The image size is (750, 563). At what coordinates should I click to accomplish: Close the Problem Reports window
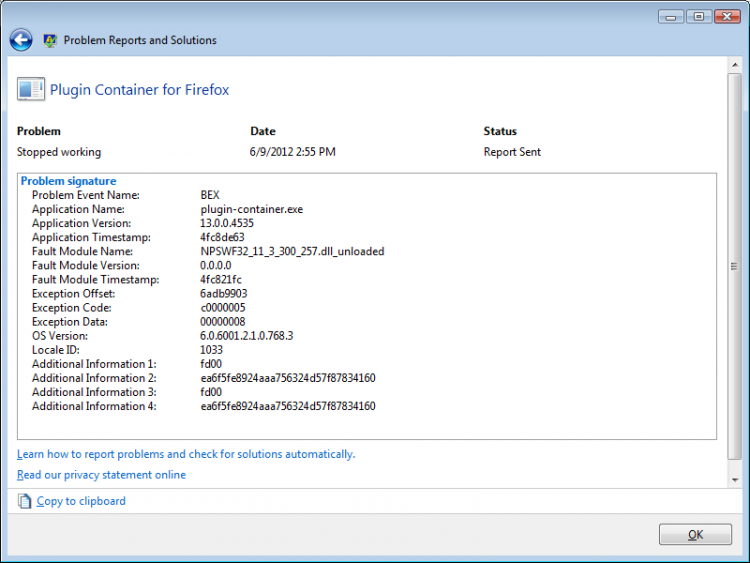pos(727,17)
